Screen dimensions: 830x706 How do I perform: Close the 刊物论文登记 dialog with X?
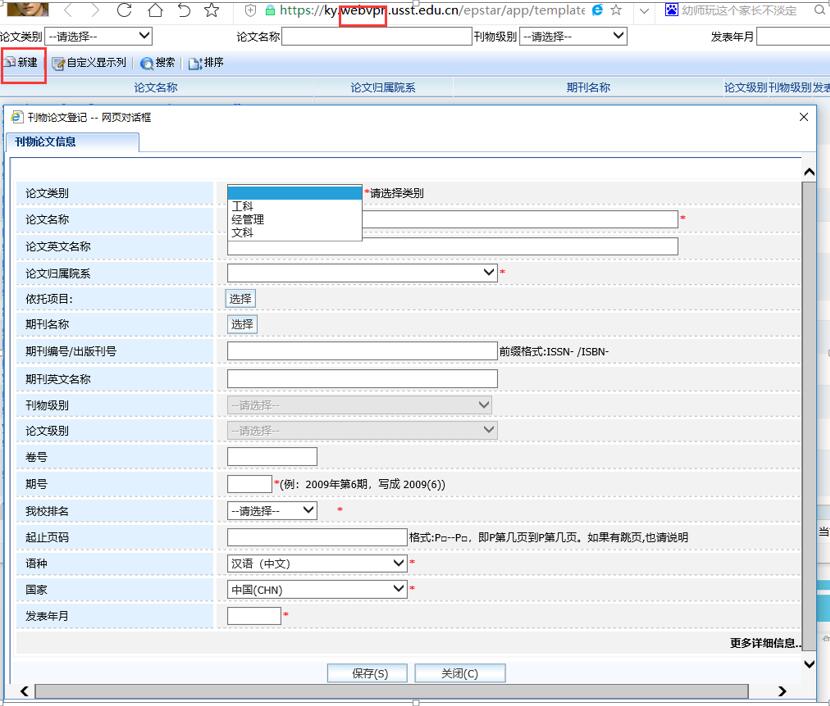click(x=804, y=117)
